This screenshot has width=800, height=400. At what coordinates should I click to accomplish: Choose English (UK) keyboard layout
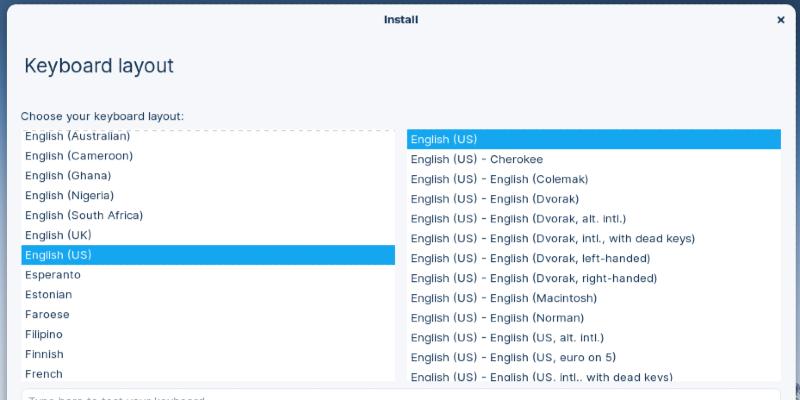58,235
